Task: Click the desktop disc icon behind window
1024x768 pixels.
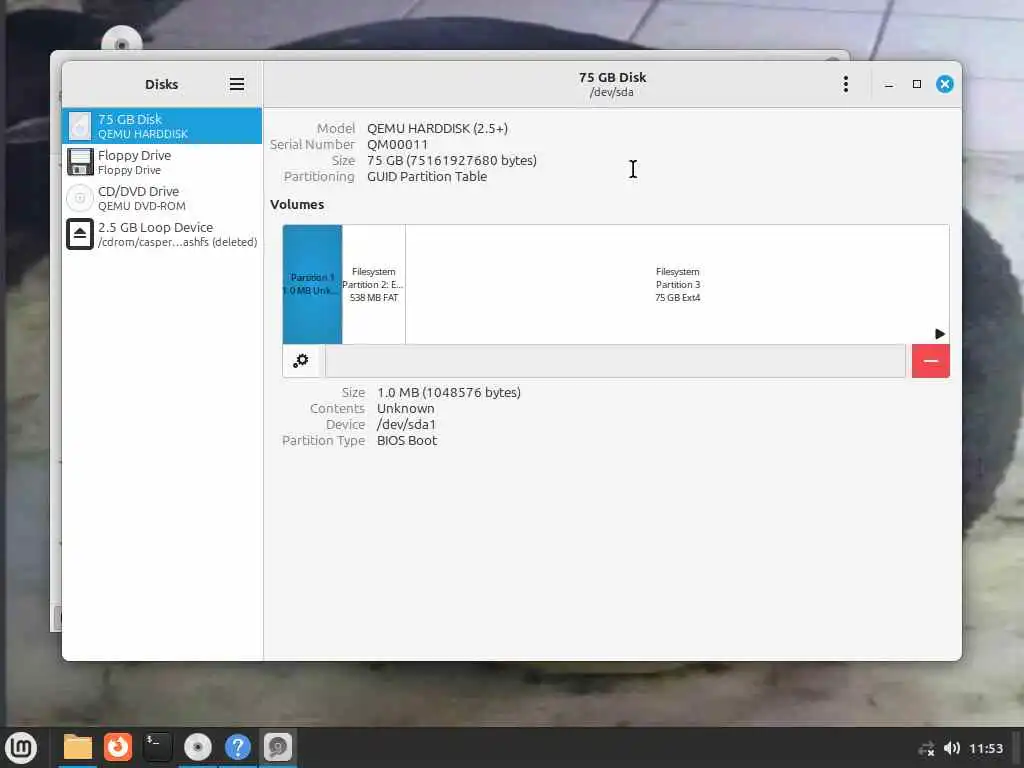Action: tap(121, 41)
